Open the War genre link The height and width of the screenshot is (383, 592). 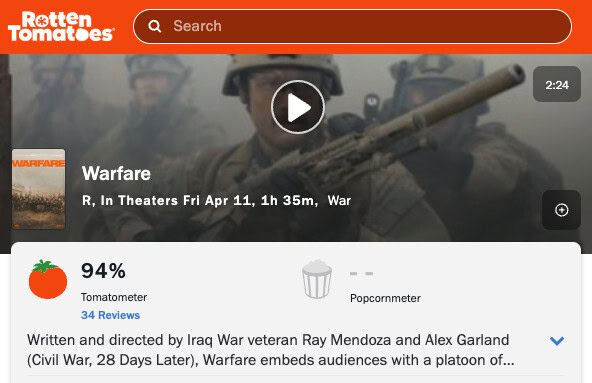[x=339, y=201]
